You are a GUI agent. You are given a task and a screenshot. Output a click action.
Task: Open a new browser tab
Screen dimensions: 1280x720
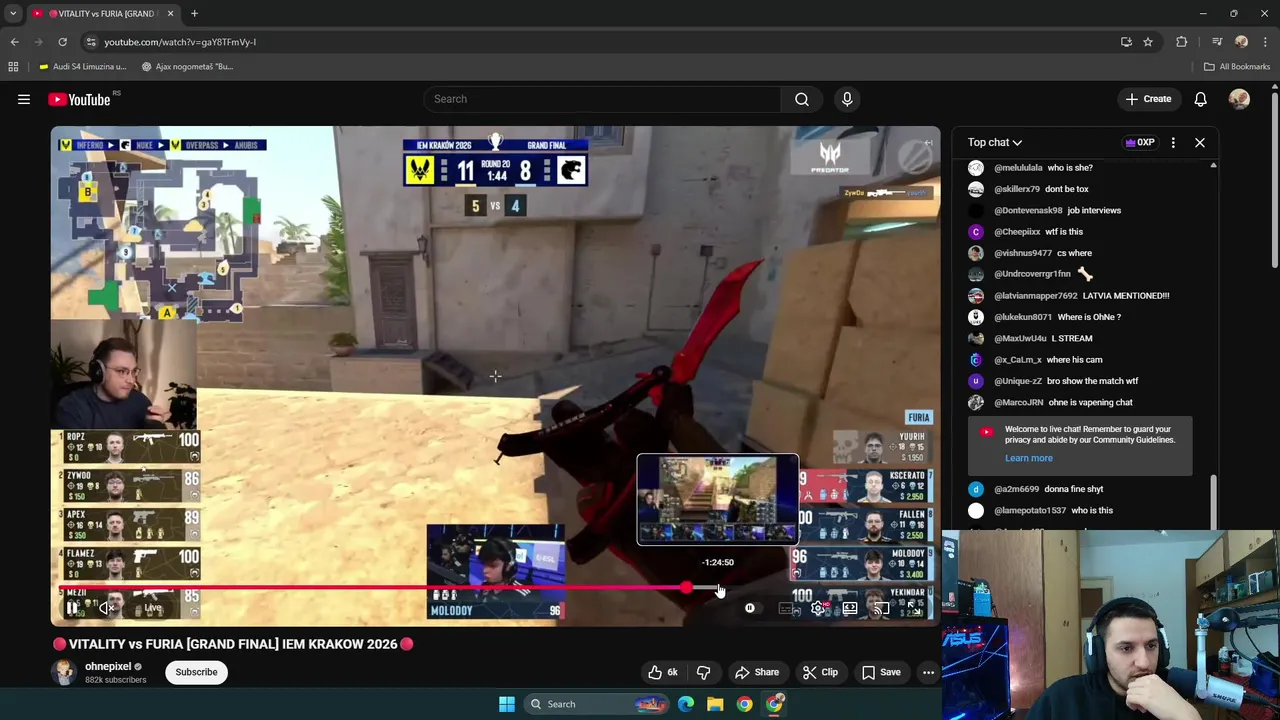coord(194,14)
